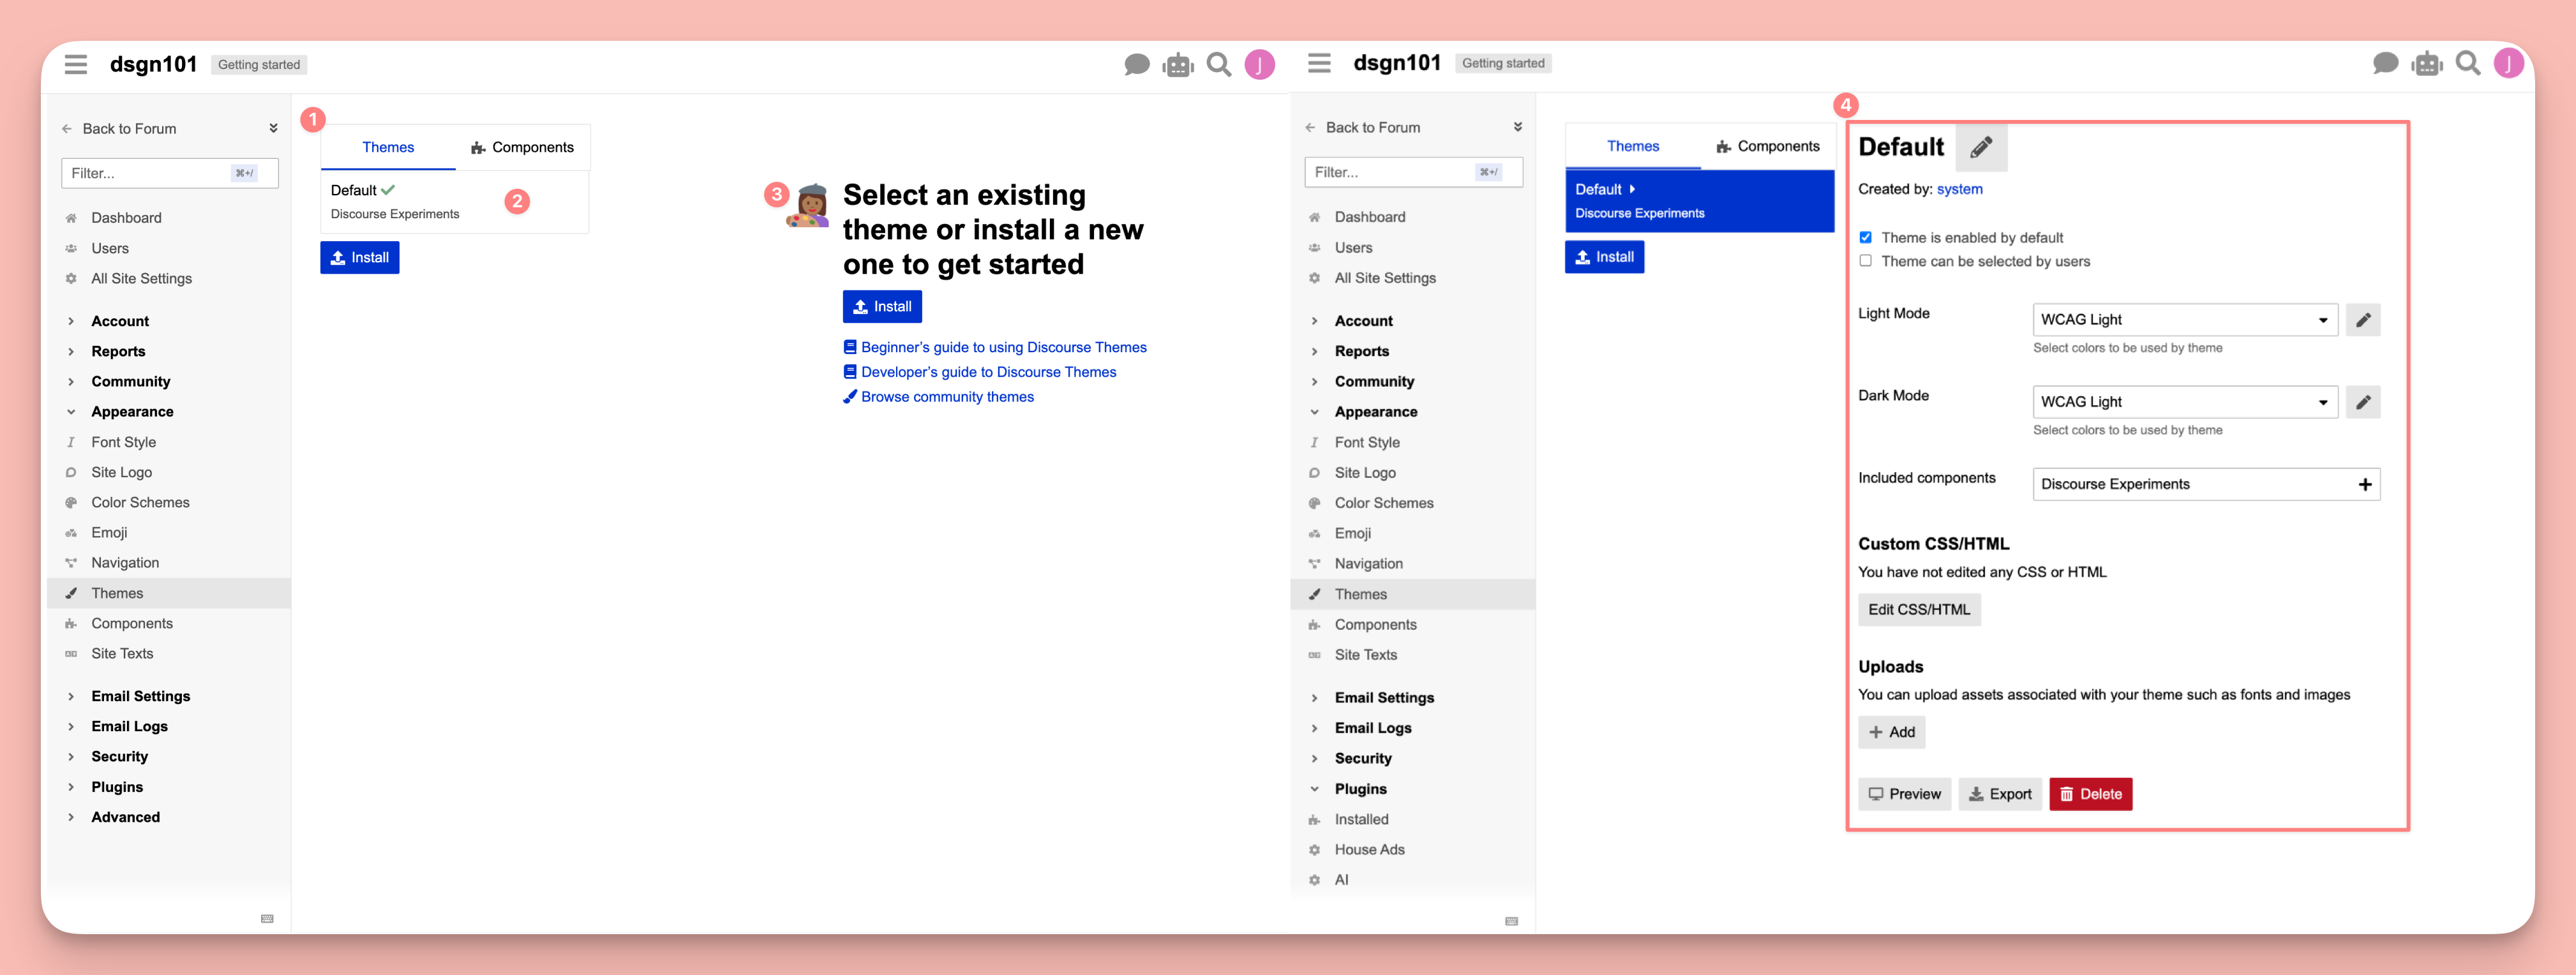Uncheck Theme is enabled by default
The height and width of the screenshot is (975, 2576).
(x=1865, y=237)
